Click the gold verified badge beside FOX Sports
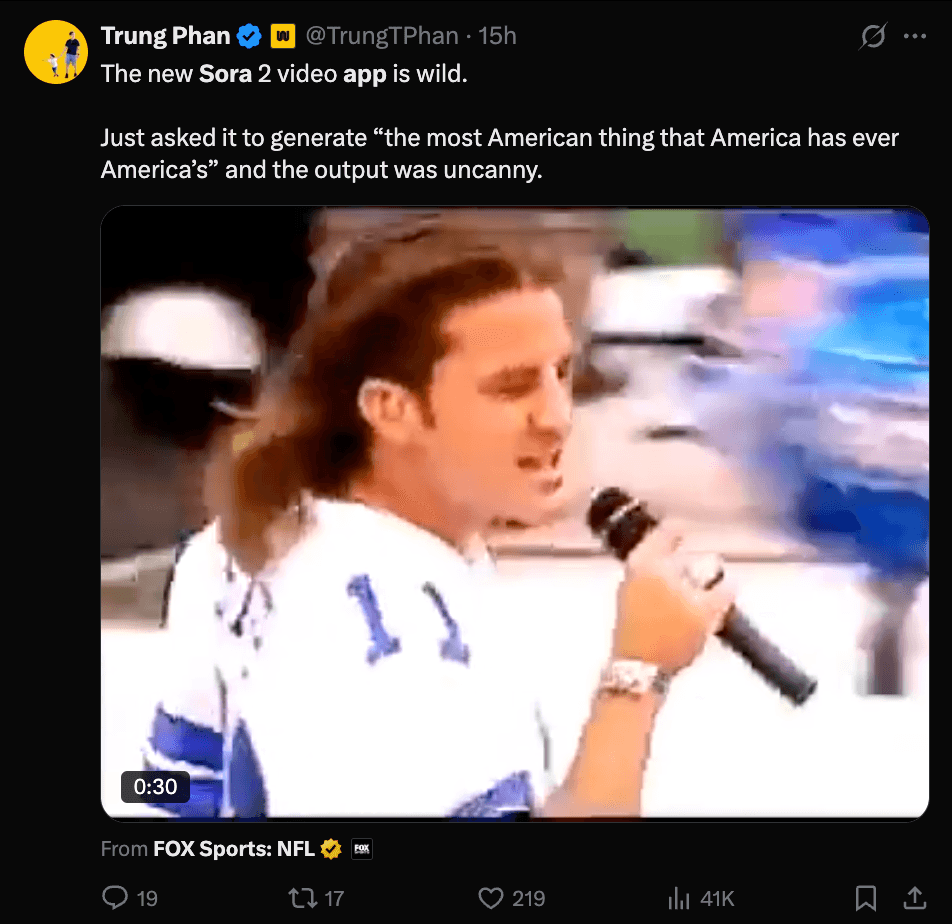This screenshot has height=924, width=952. [x=329, y=849]
